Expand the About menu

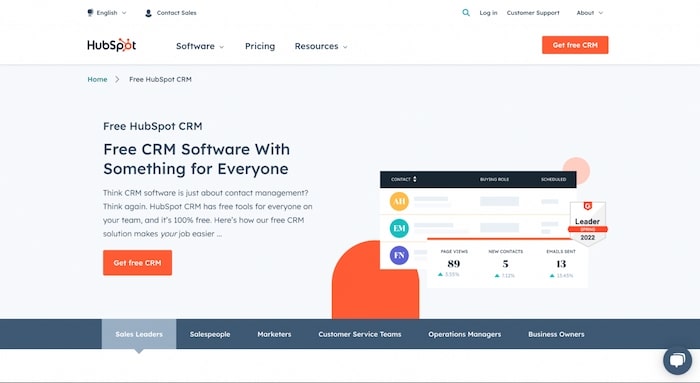click(x=589, y=13)
